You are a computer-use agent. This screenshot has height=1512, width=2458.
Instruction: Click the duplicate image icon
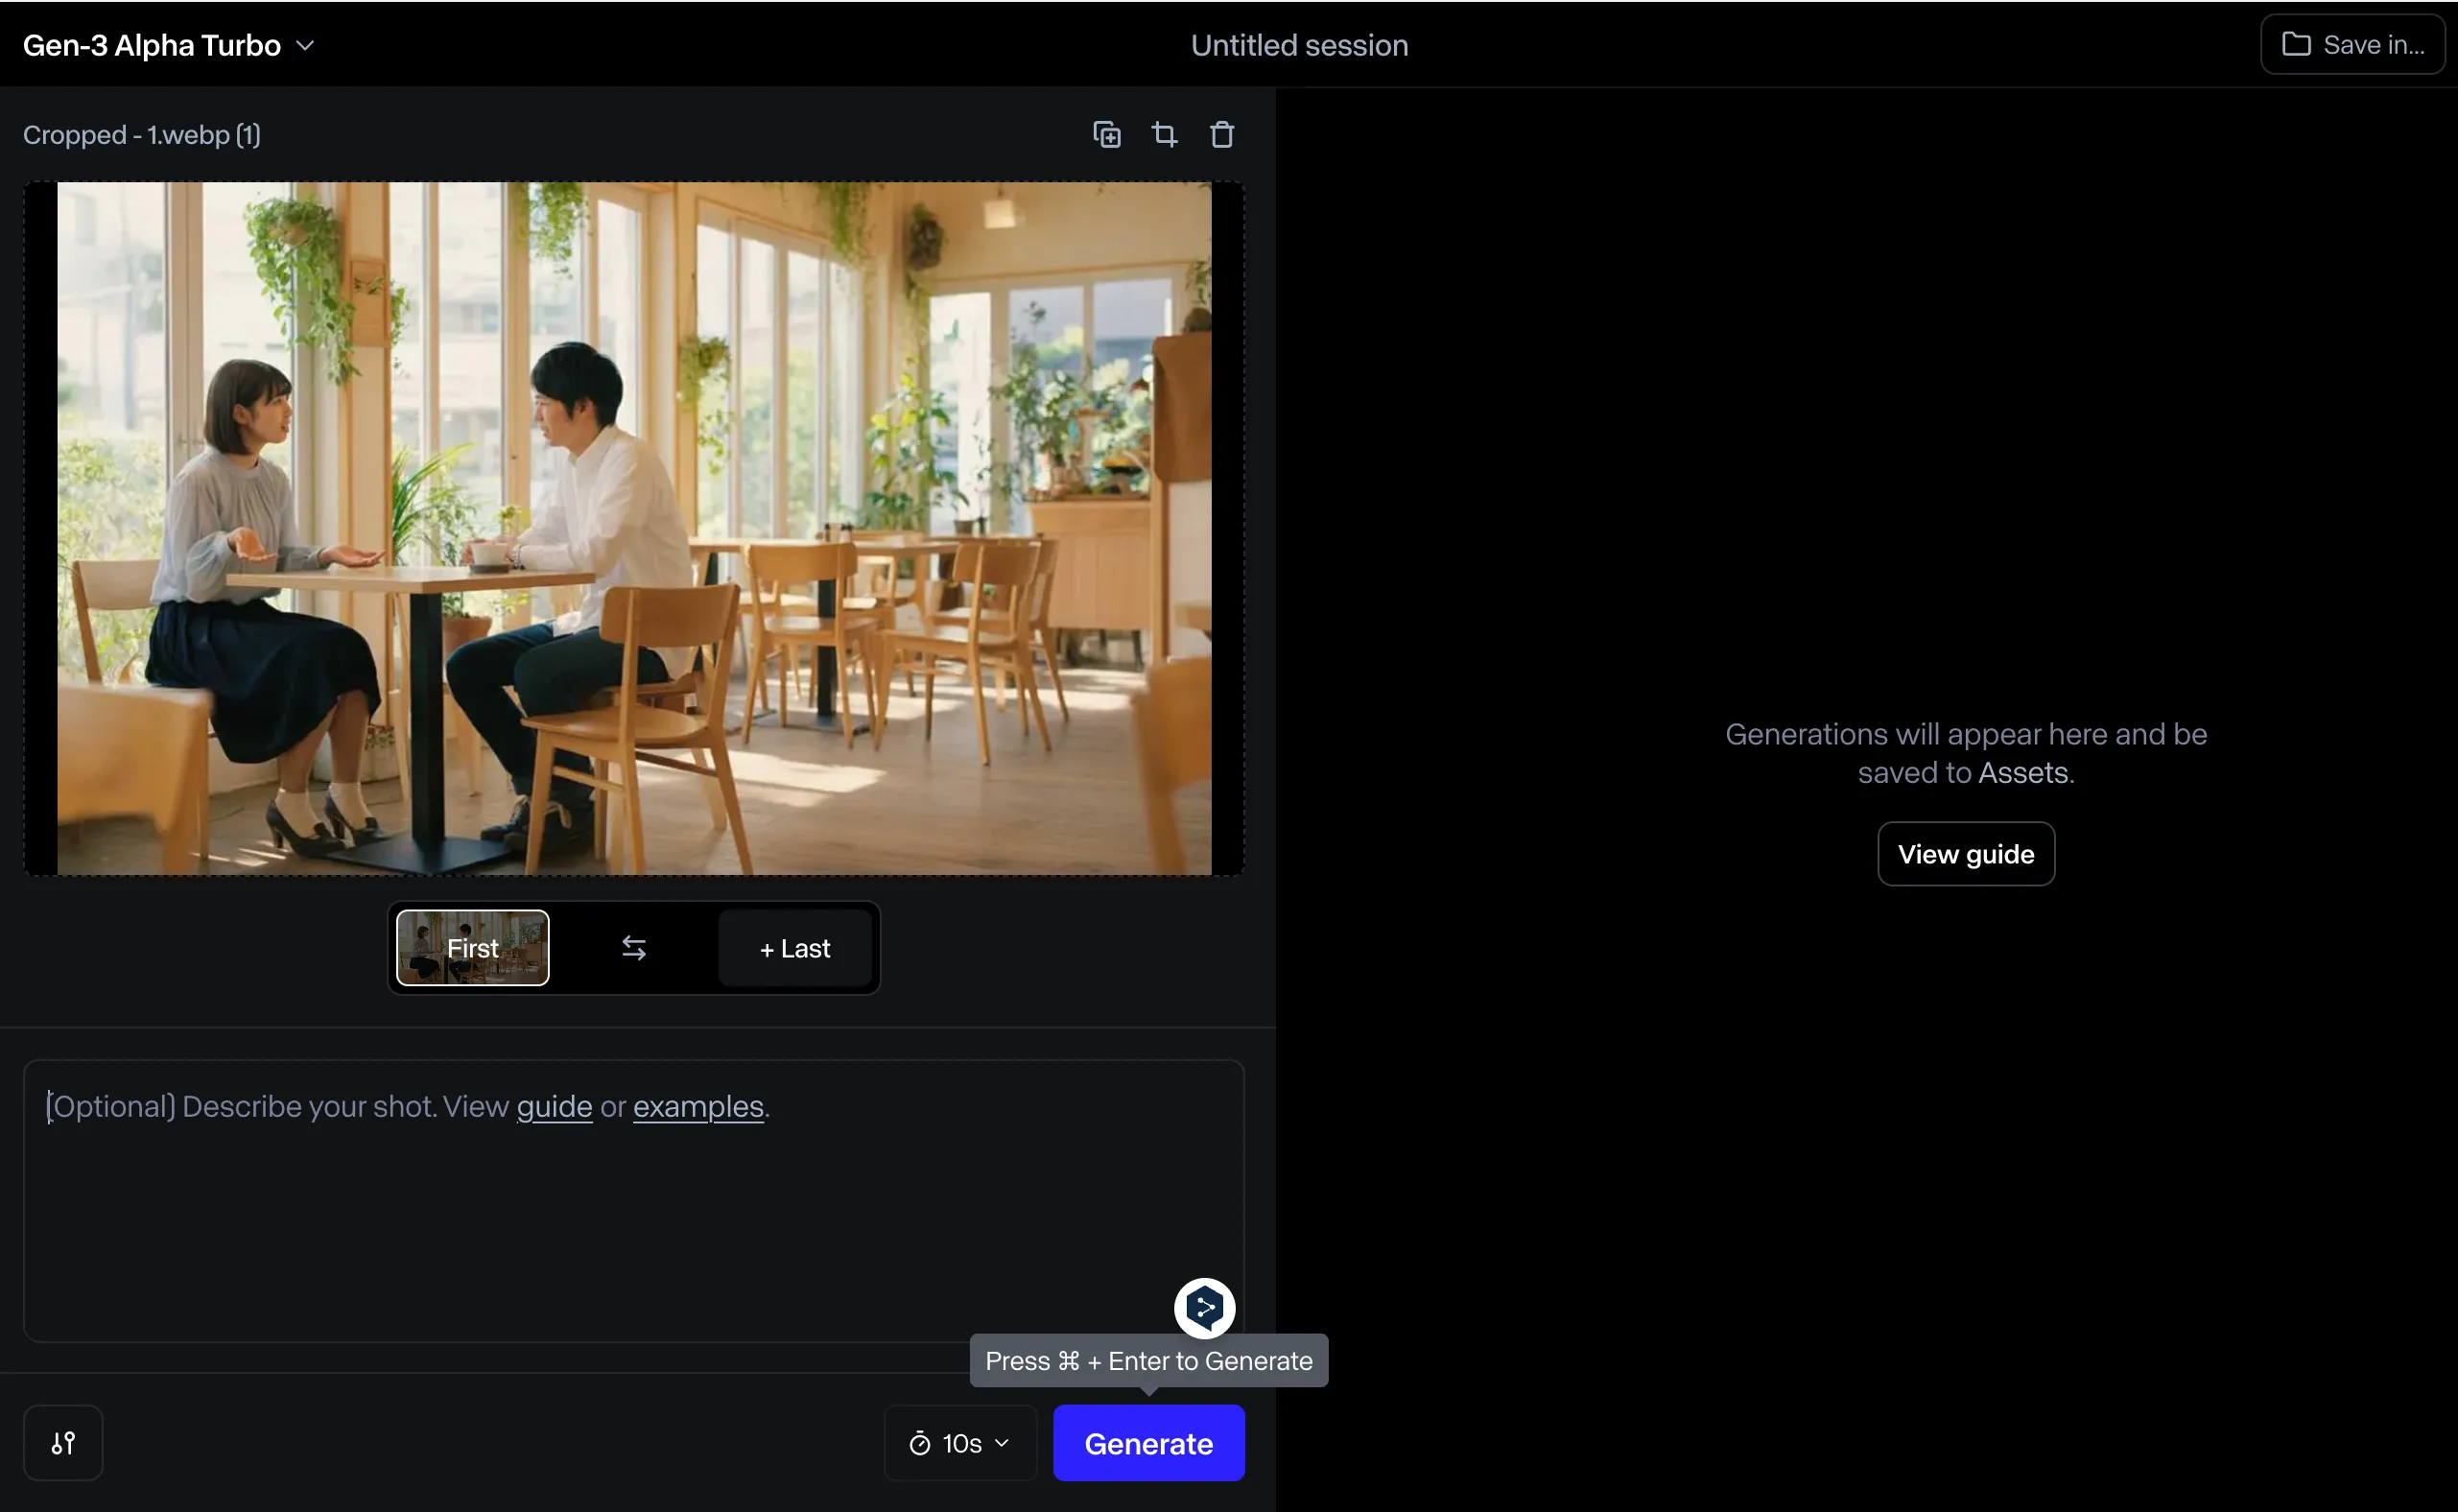[x=1106, y=134]
